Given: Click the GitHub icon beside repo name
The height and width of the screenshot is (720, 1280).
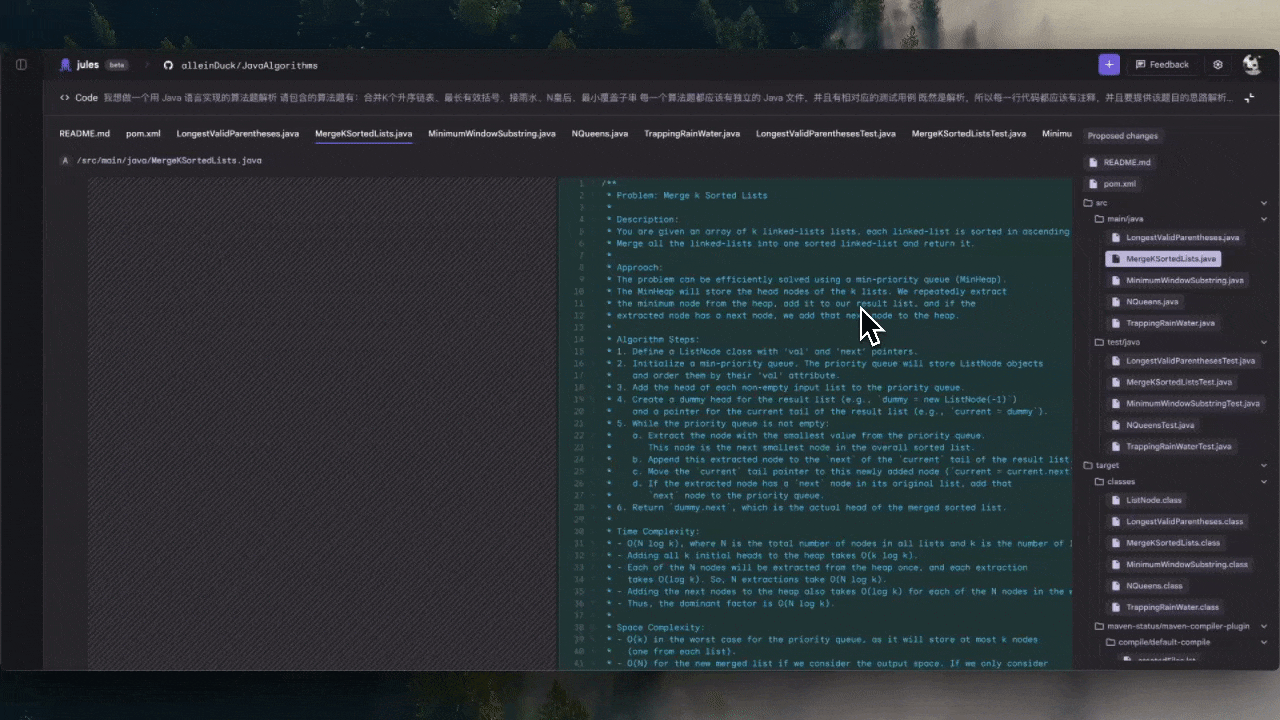Looking at the screenshot, I should pyautogui.click(x=168, y=65).
